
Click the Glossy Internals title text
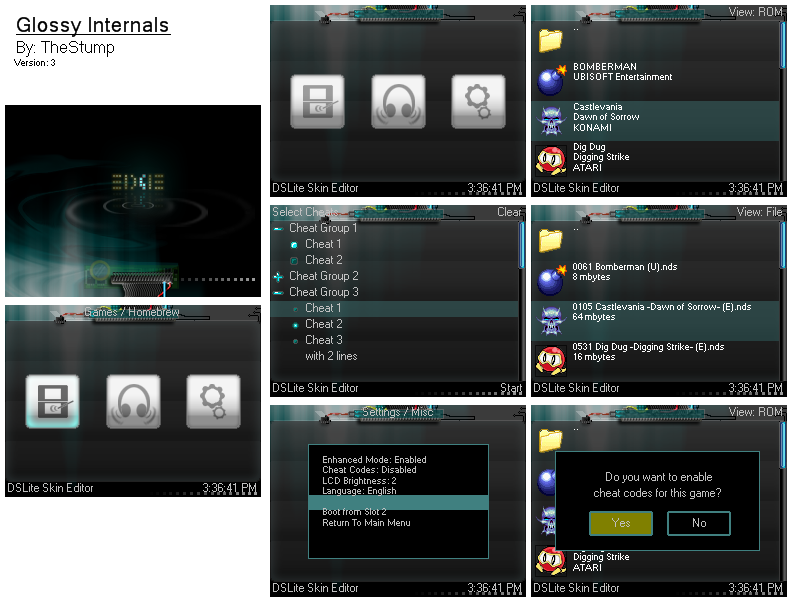tap(93, 25)
